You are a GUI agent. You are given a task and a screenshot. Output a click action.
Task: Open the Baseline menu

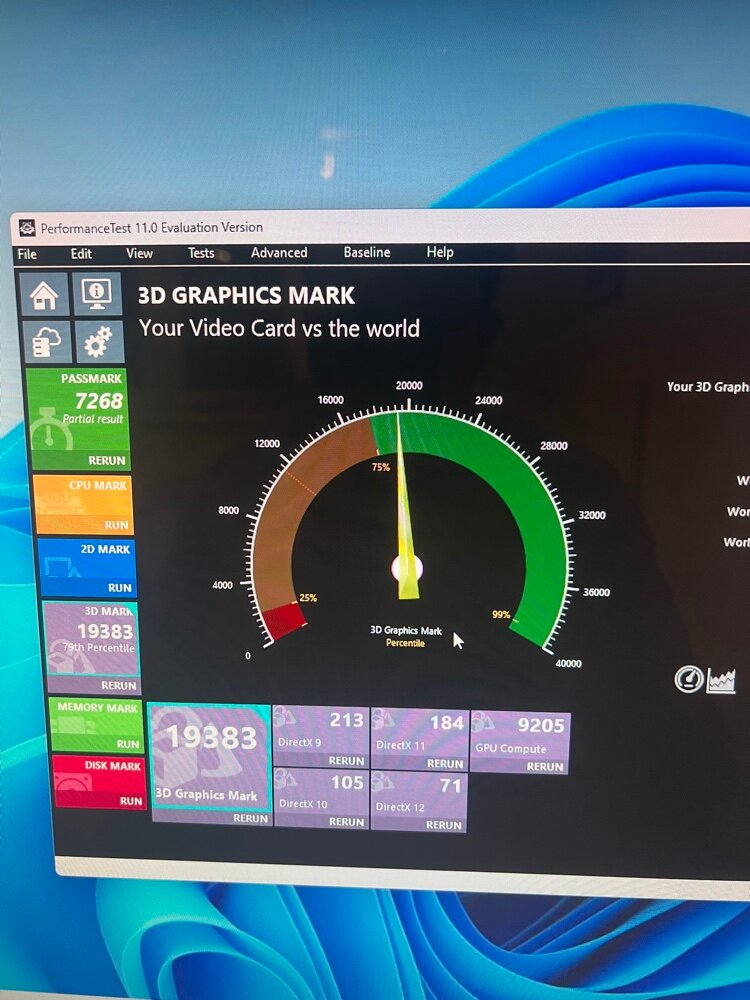coord(367,252)
